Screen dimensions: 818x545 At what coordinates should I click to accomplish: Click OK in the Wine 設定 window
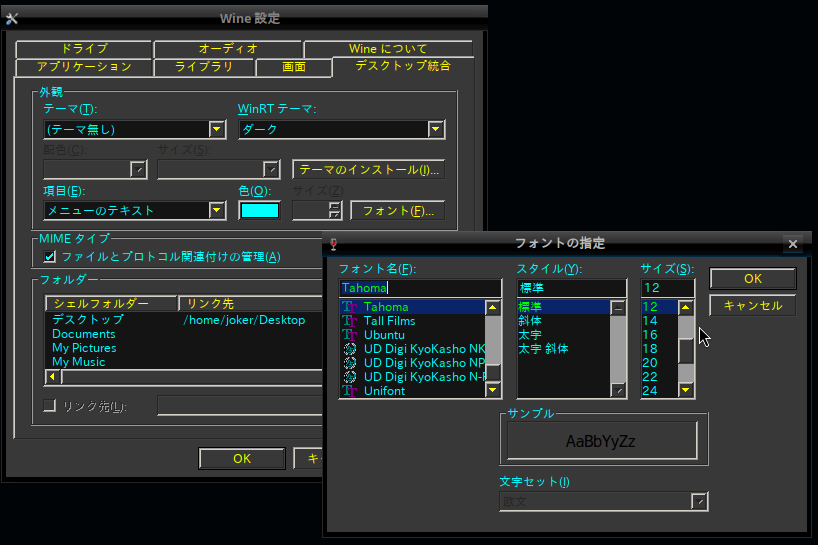pyautogui.click(x=242, y=458)
